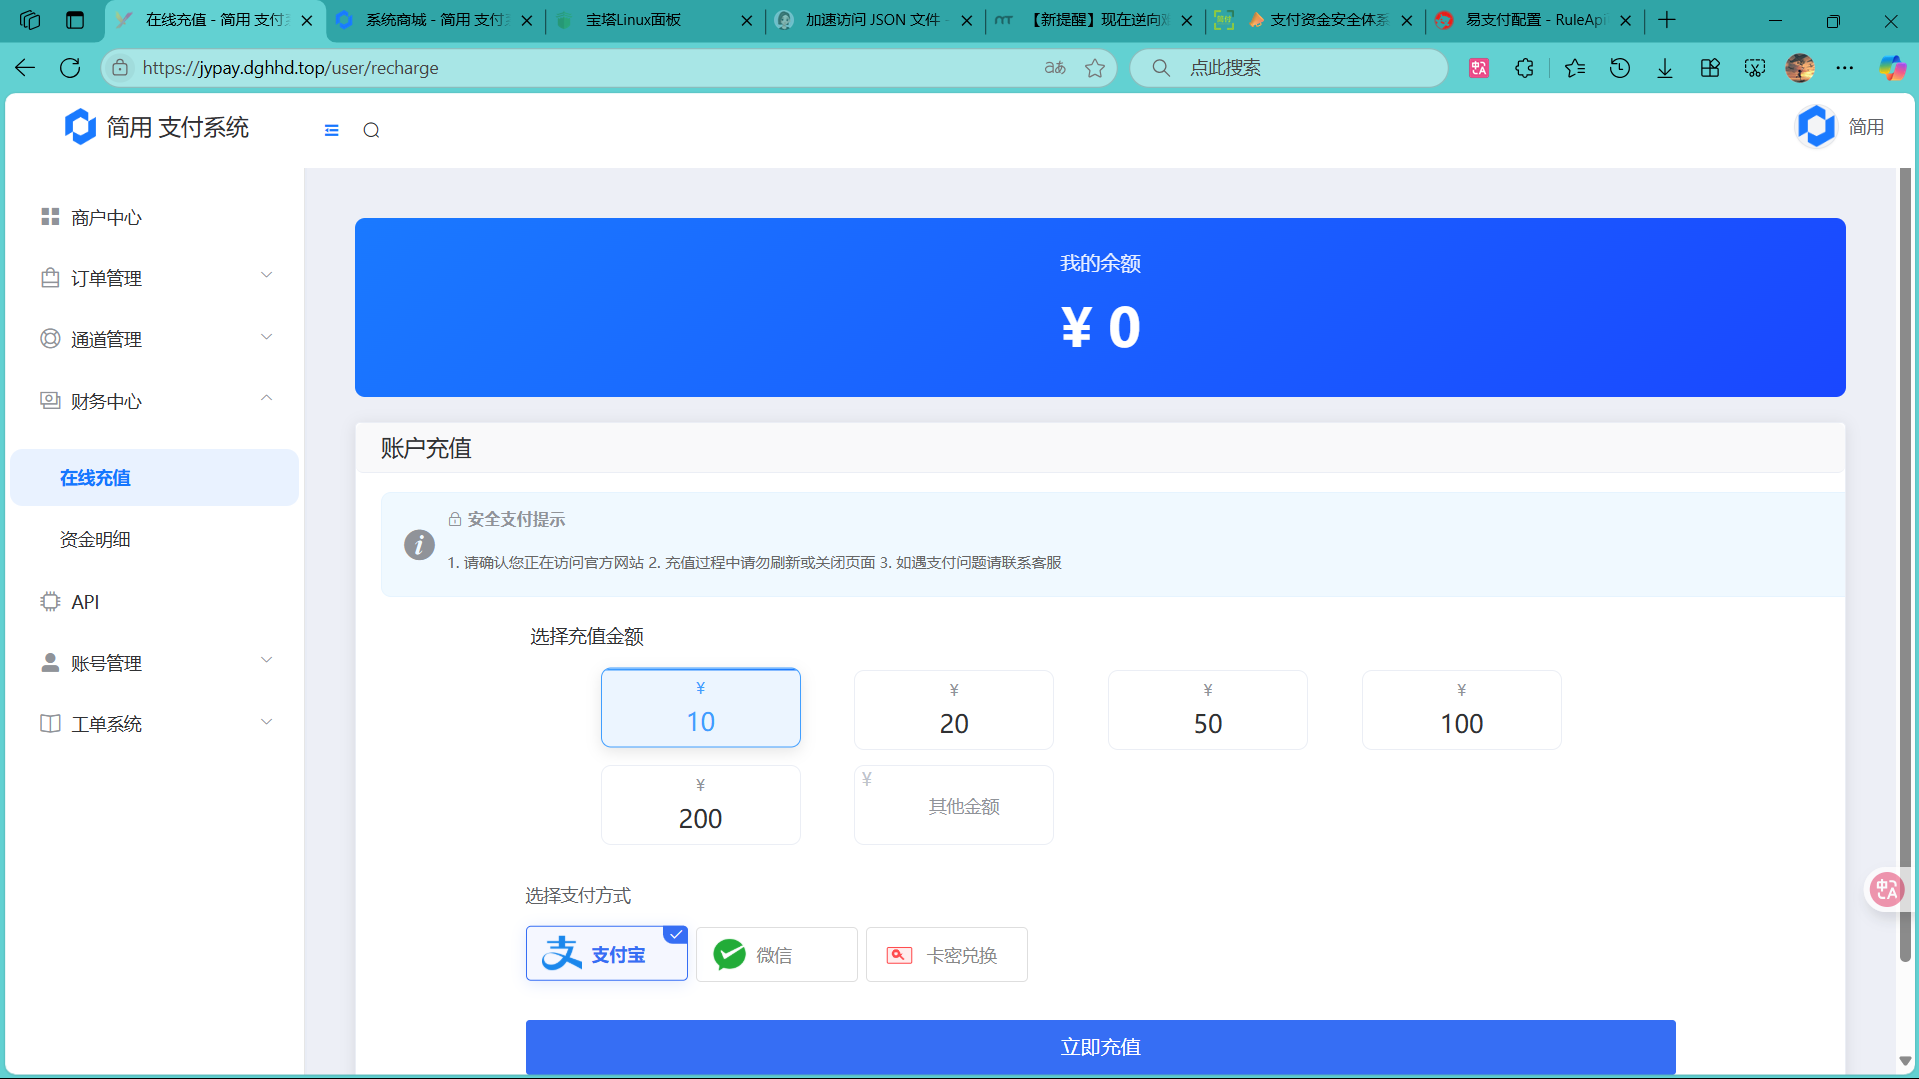1919x1079 pixels.
Task: Open the search icon in header
Action: (x=371, y=130)
